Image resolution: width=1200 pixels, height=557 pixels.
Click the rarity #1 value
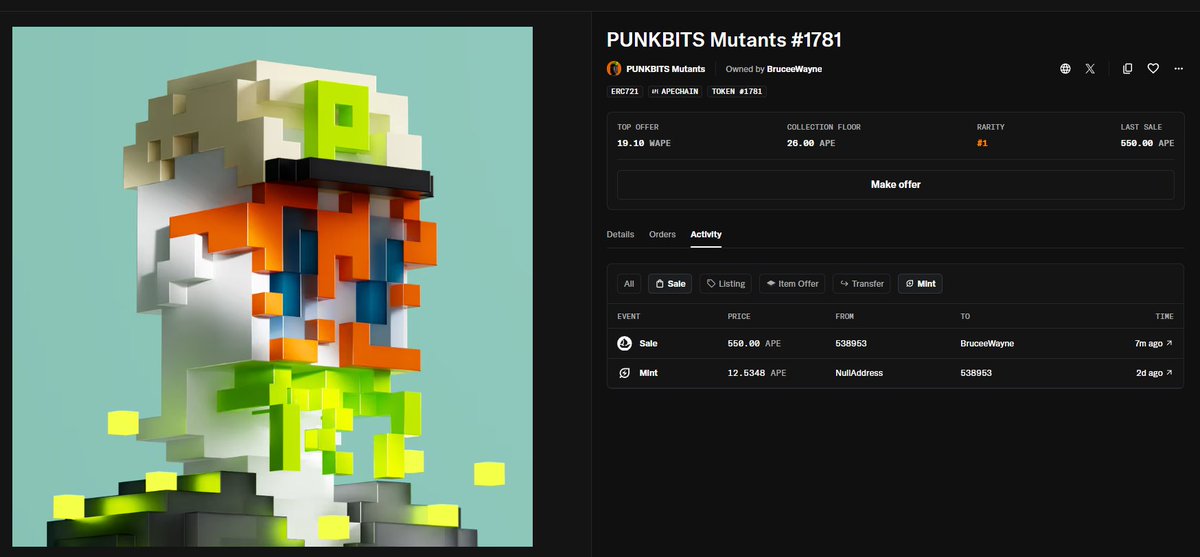[x=983, y=143]
